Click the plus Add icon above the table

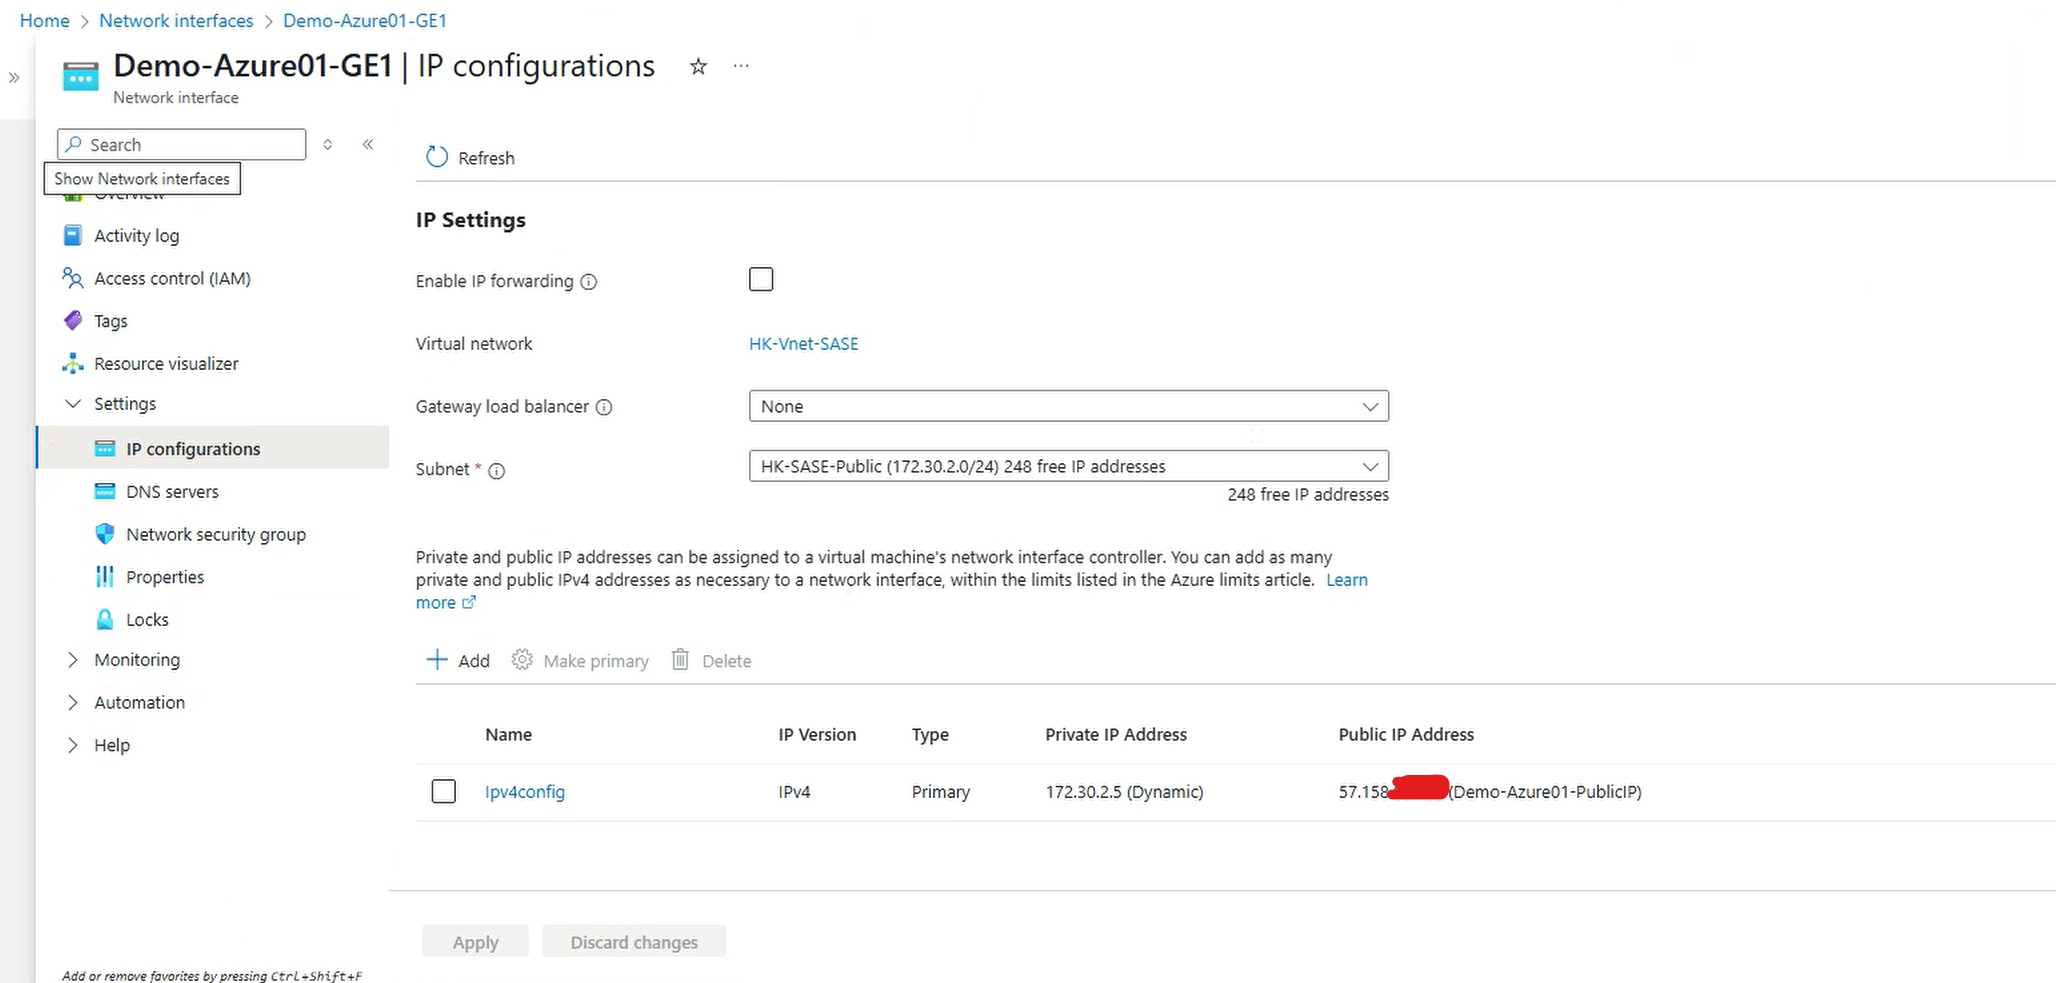click(x=437, y=660)
